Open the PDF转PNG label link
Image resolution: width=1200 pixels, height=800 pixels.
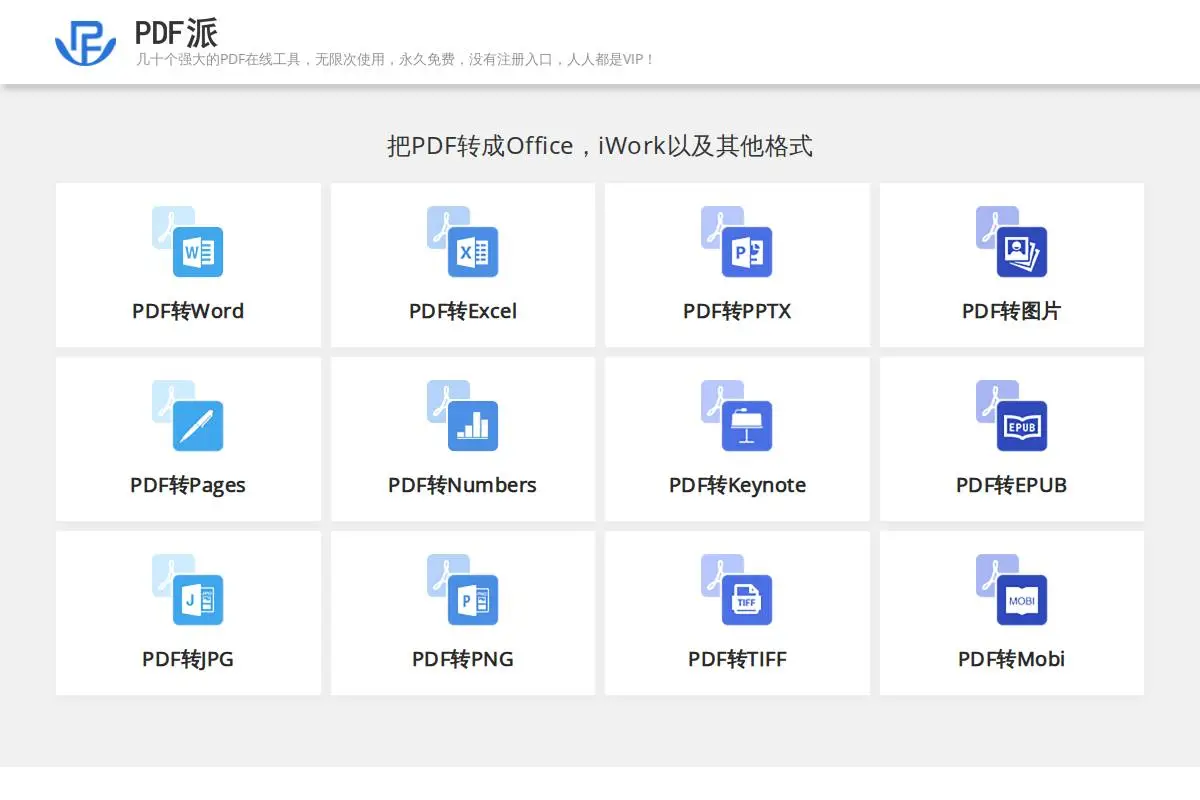(x=462, y=659)
